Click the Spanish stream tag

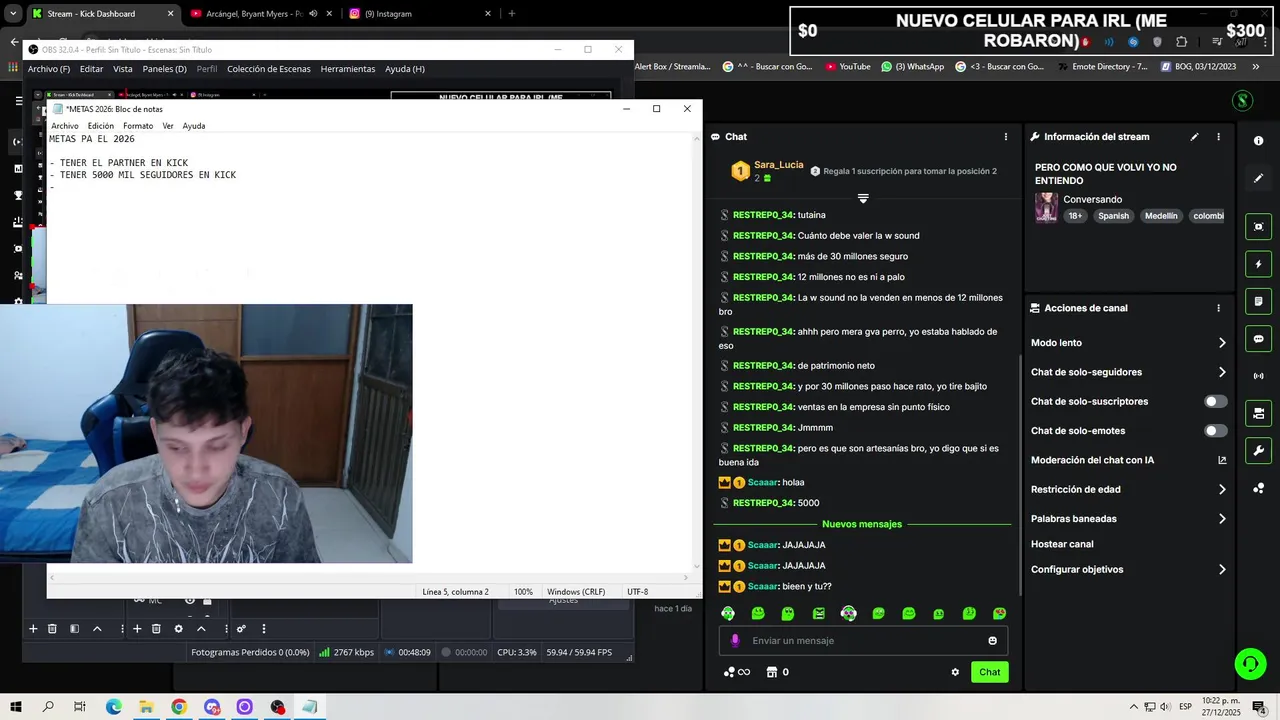coord(1113,216)
